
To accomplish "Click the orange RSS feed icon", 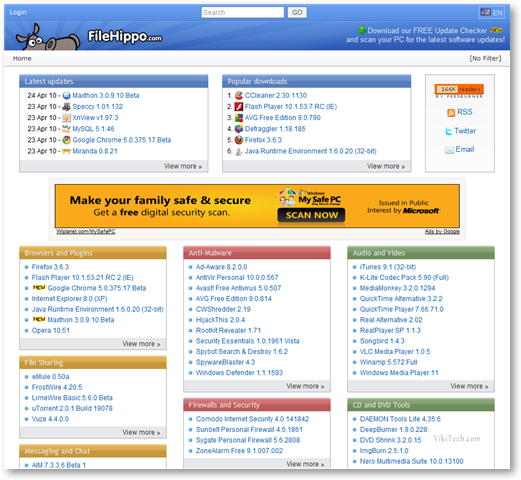I will pyautogui.click(x=451, y=113).
